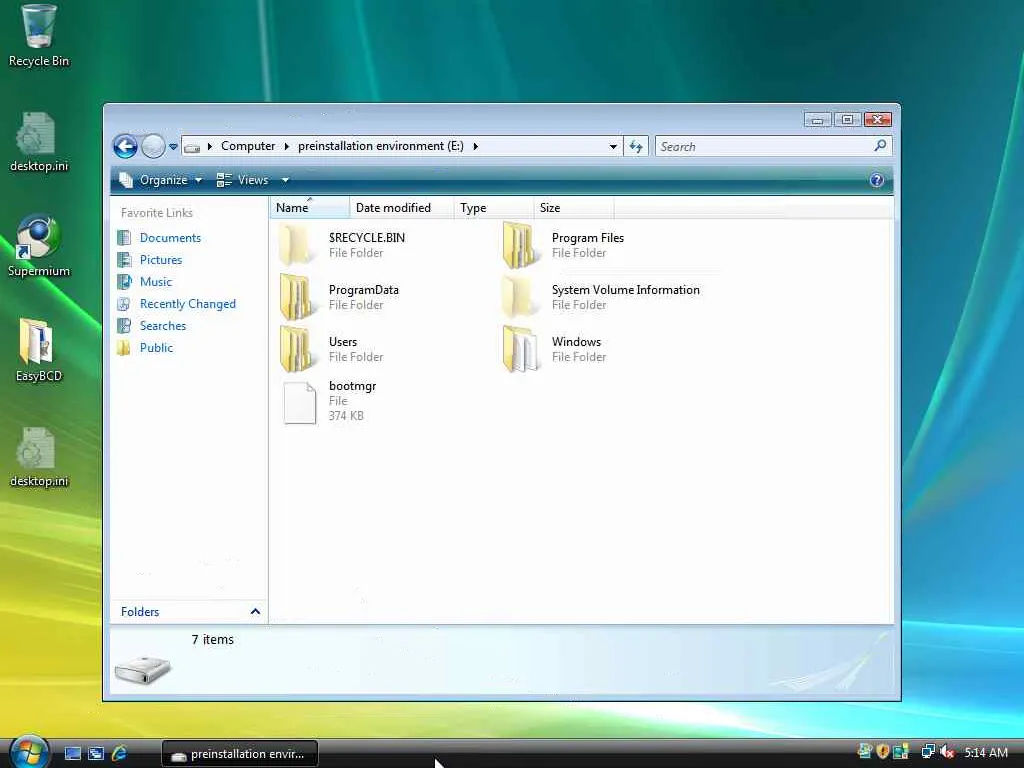Click the Public folder sidebar icon

(x=124, y=348)
